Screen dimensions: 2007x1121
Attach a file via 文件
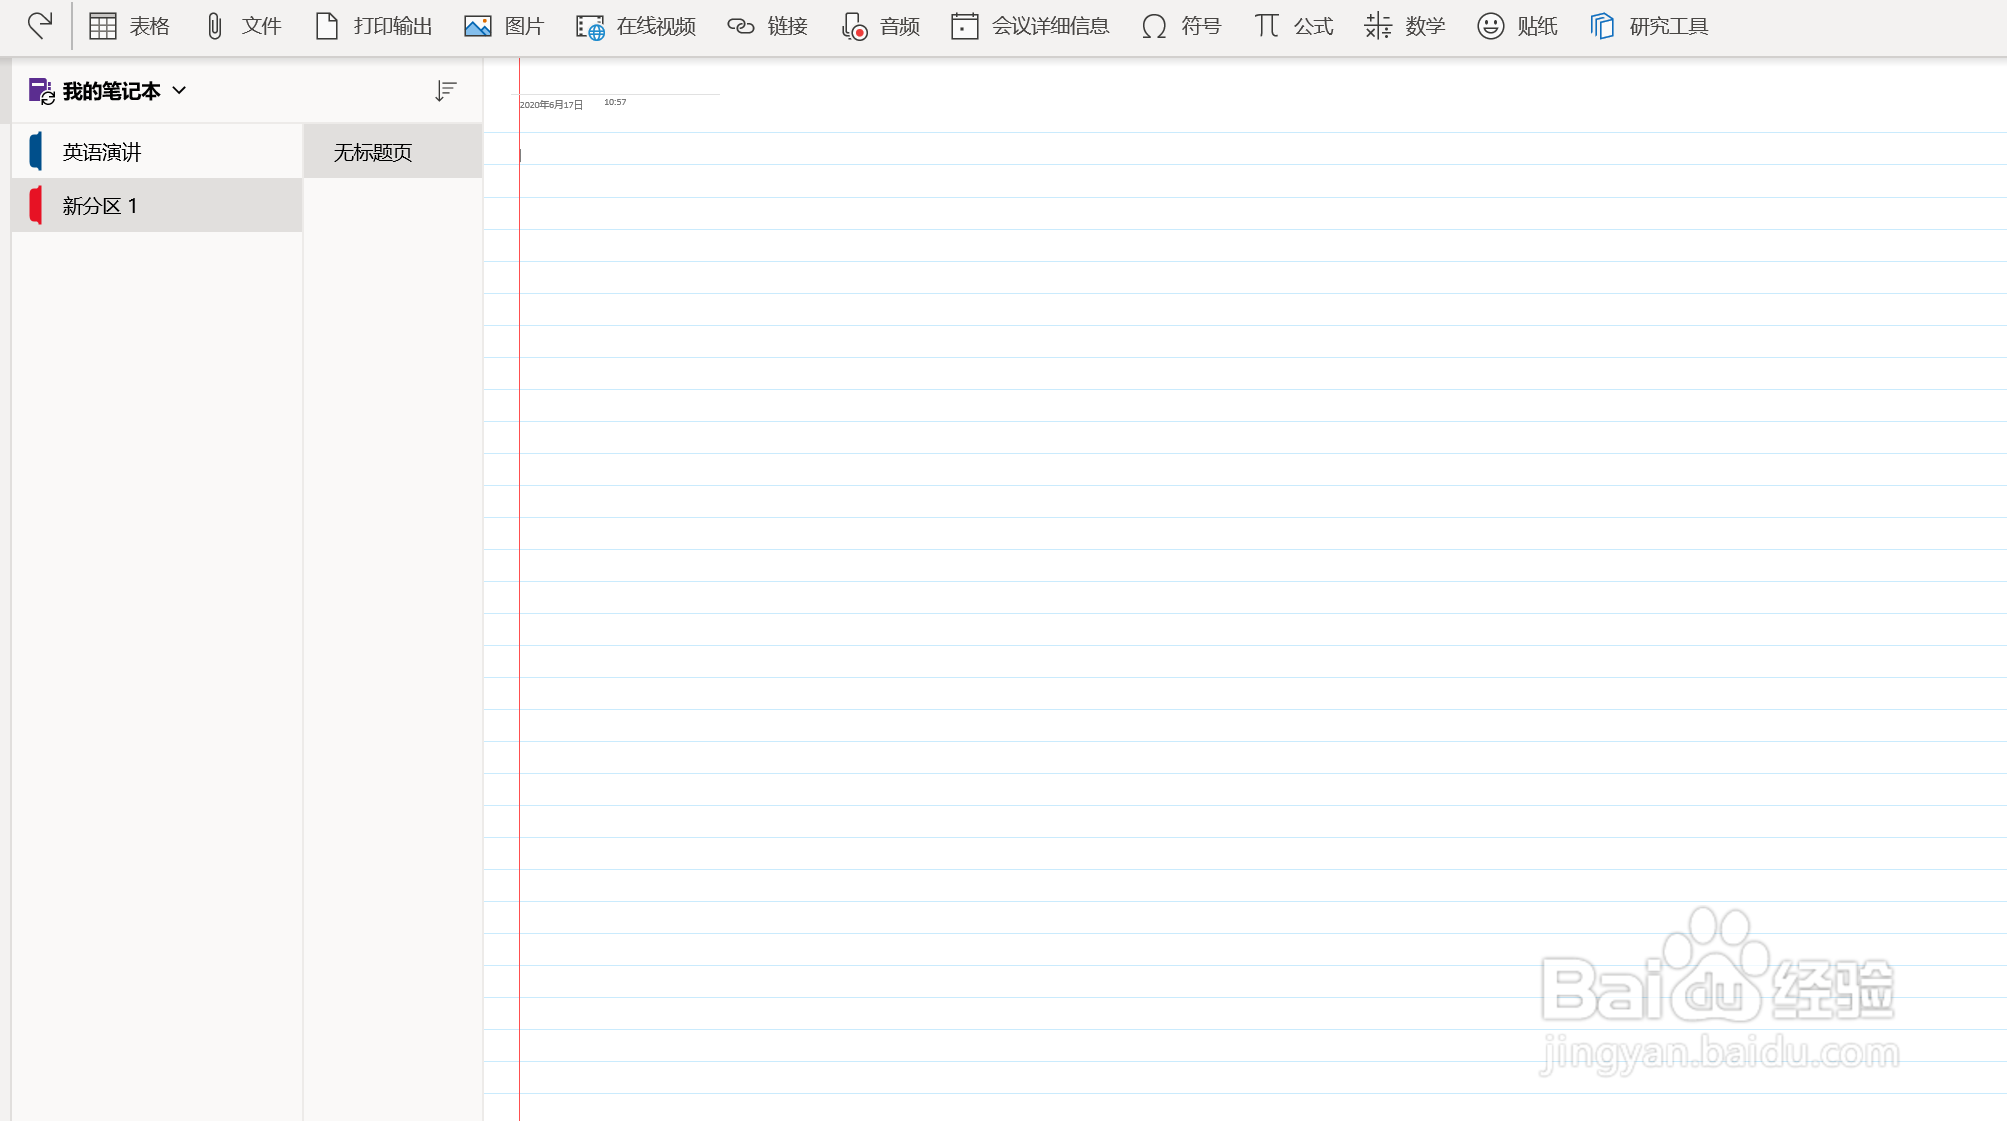click(242, 26)
